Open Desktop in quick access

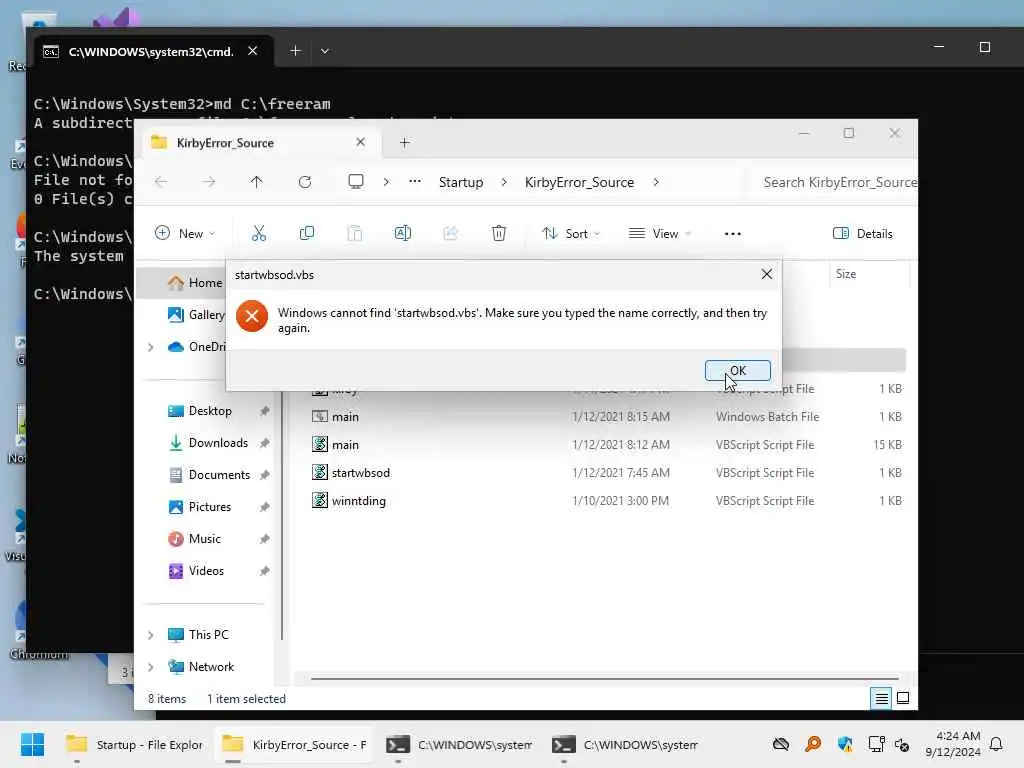pyautogui.click(x=209, y=411)
